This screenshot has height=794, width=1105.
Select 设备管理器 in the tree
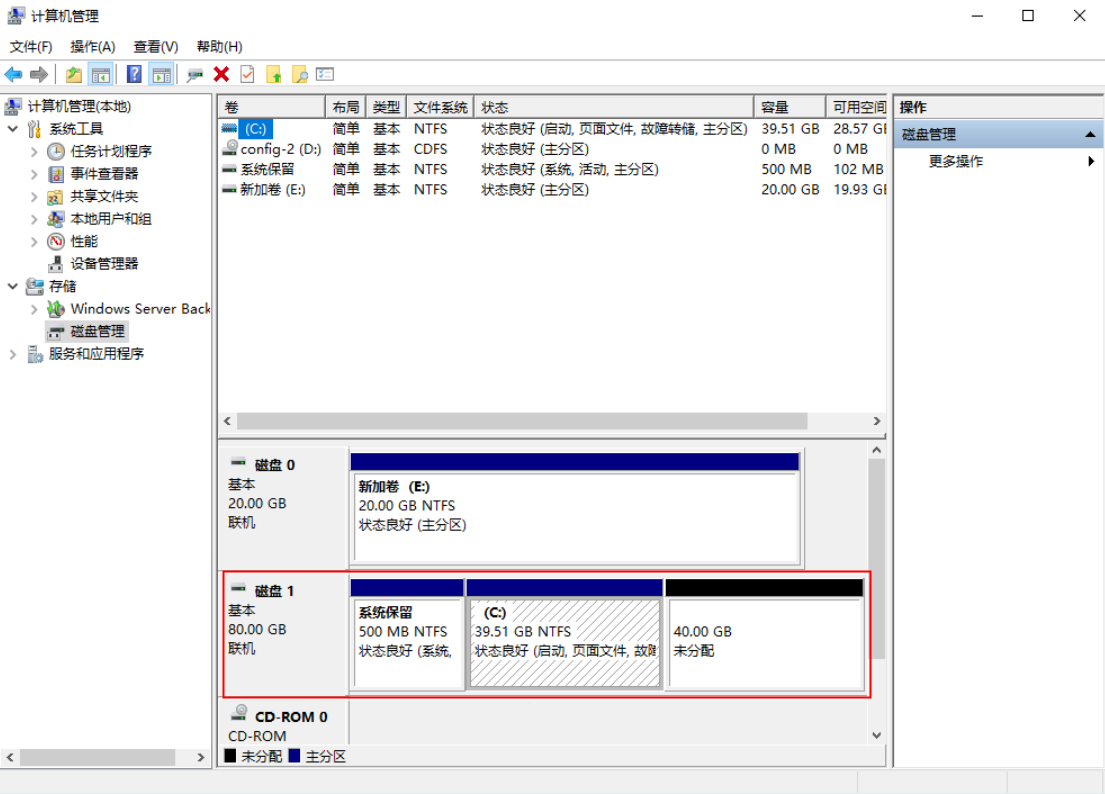(x=104, y=264)
